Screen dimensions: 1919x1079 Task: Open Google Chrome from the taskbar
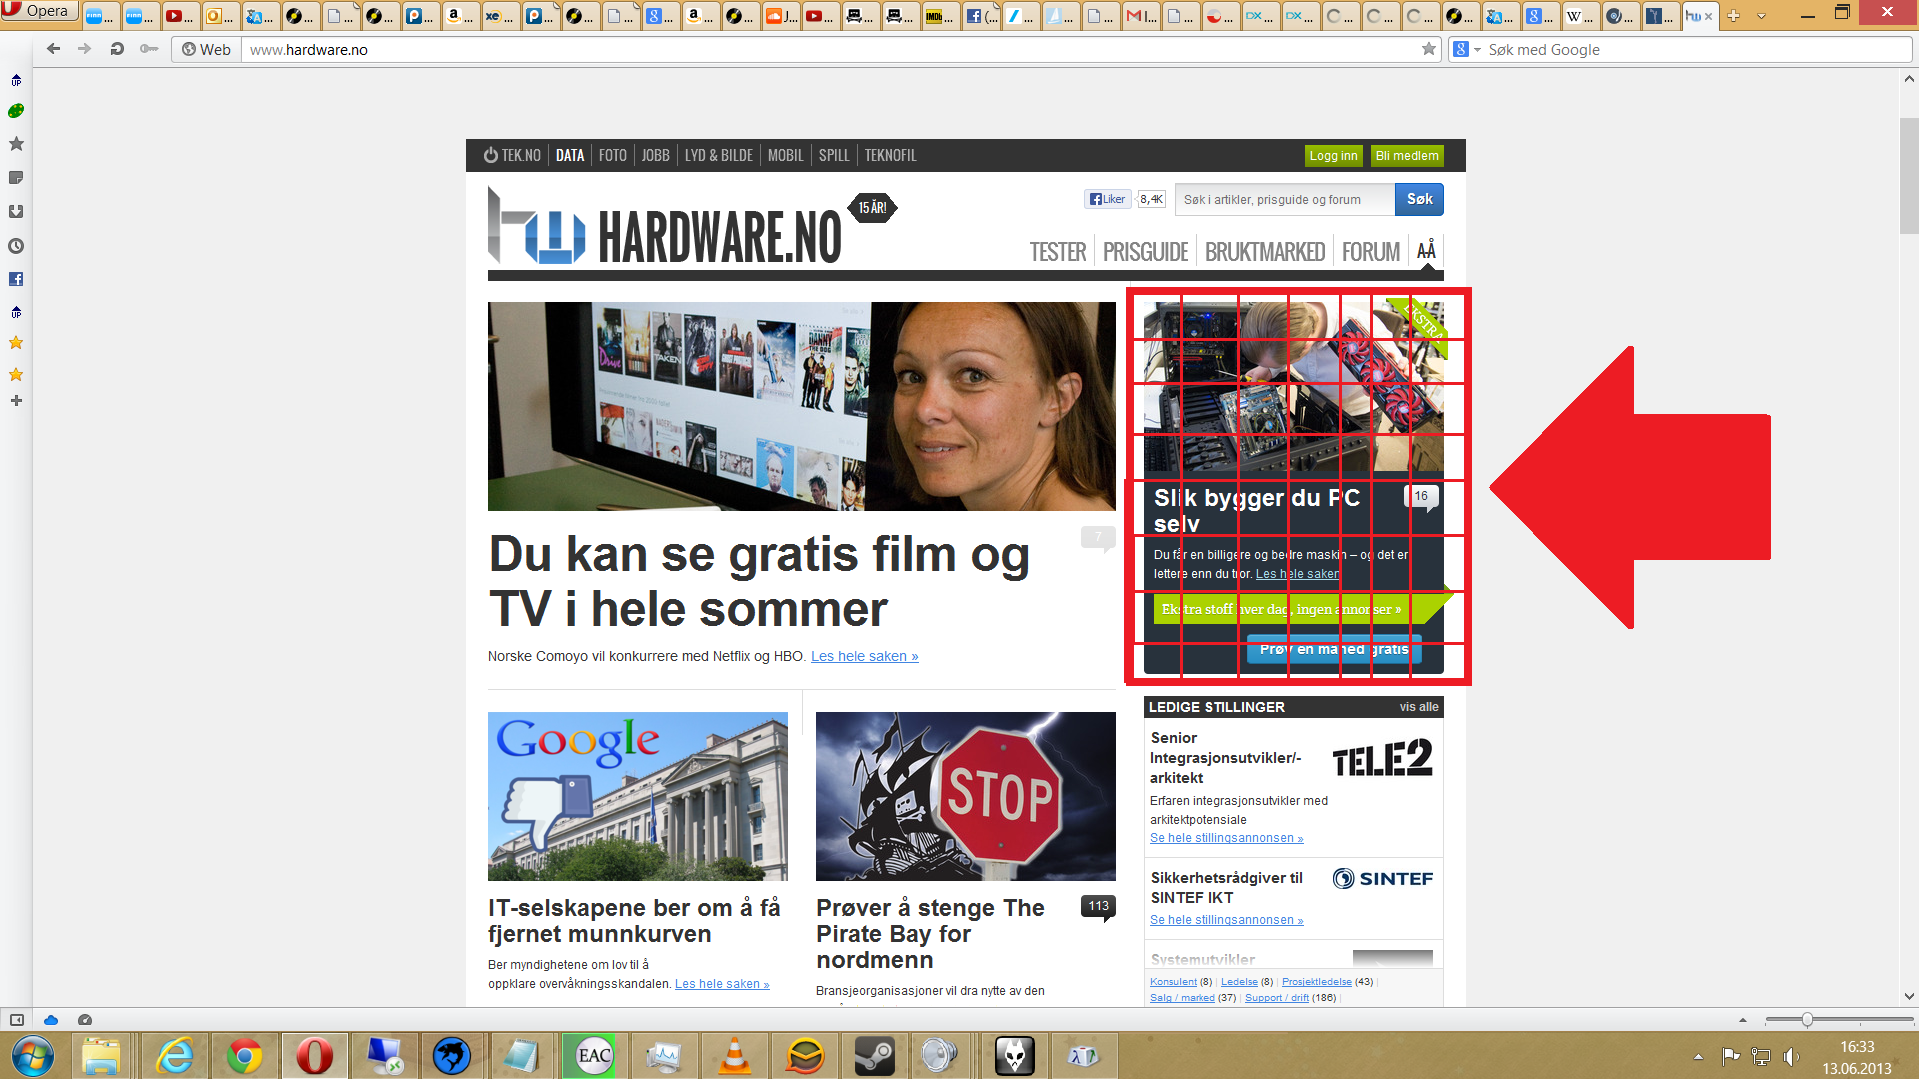click(244, 1055)
